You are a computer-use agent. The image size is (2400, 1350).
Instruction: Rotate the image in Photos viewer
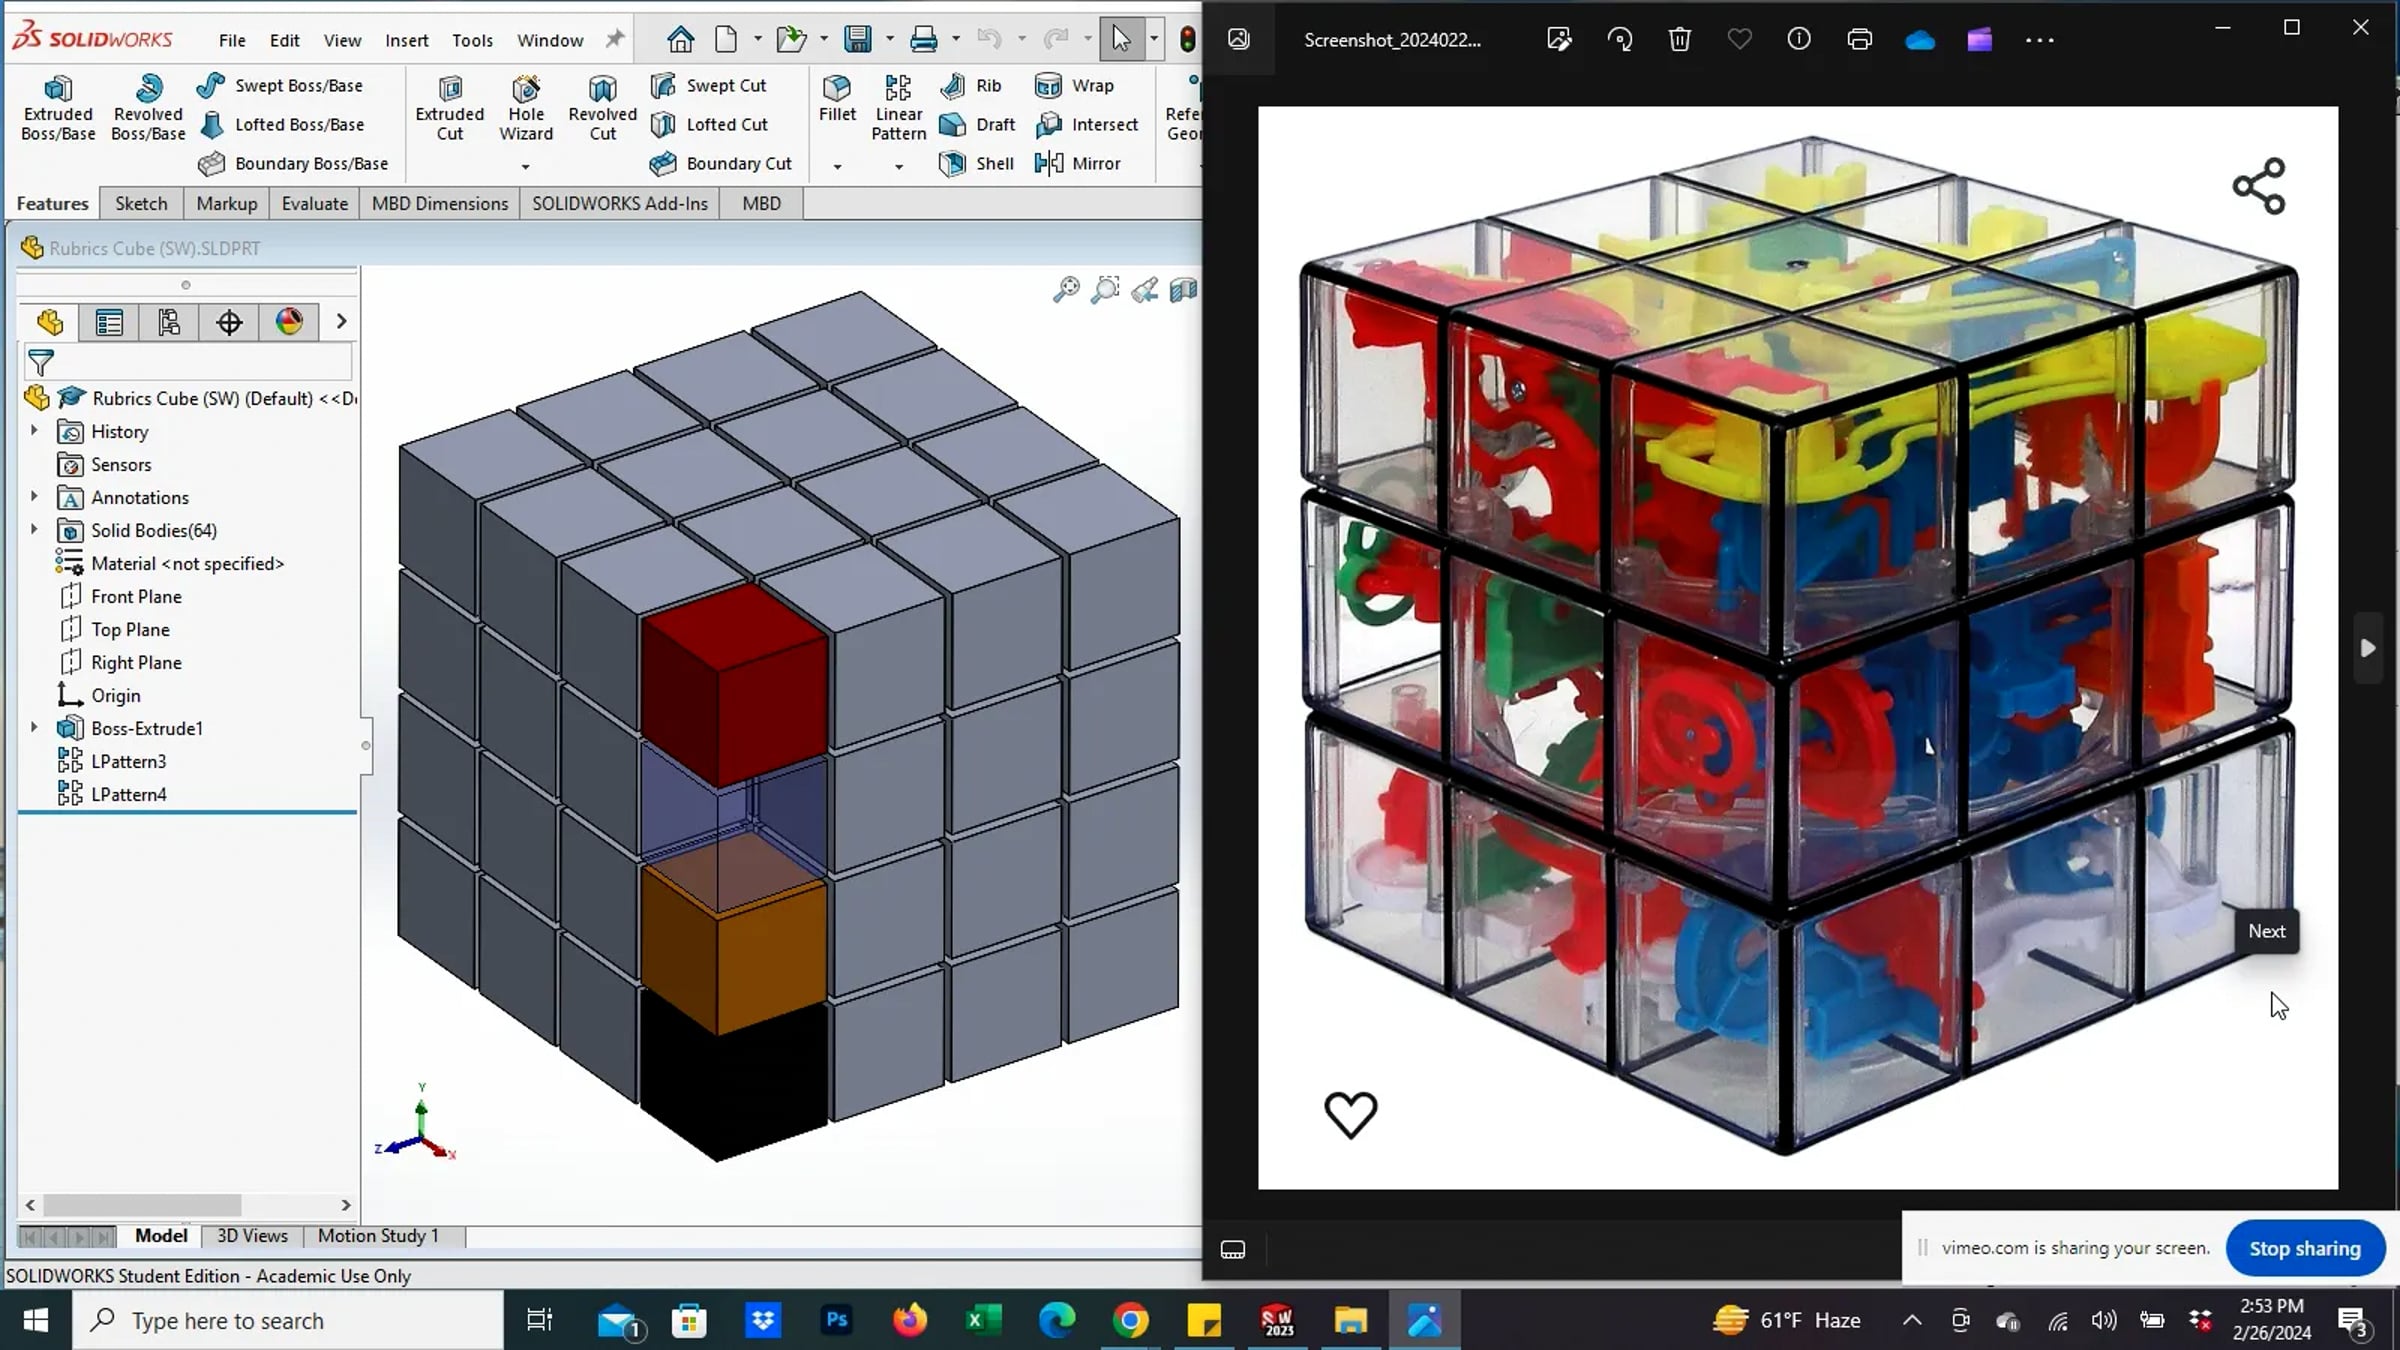pos(1619,40)
